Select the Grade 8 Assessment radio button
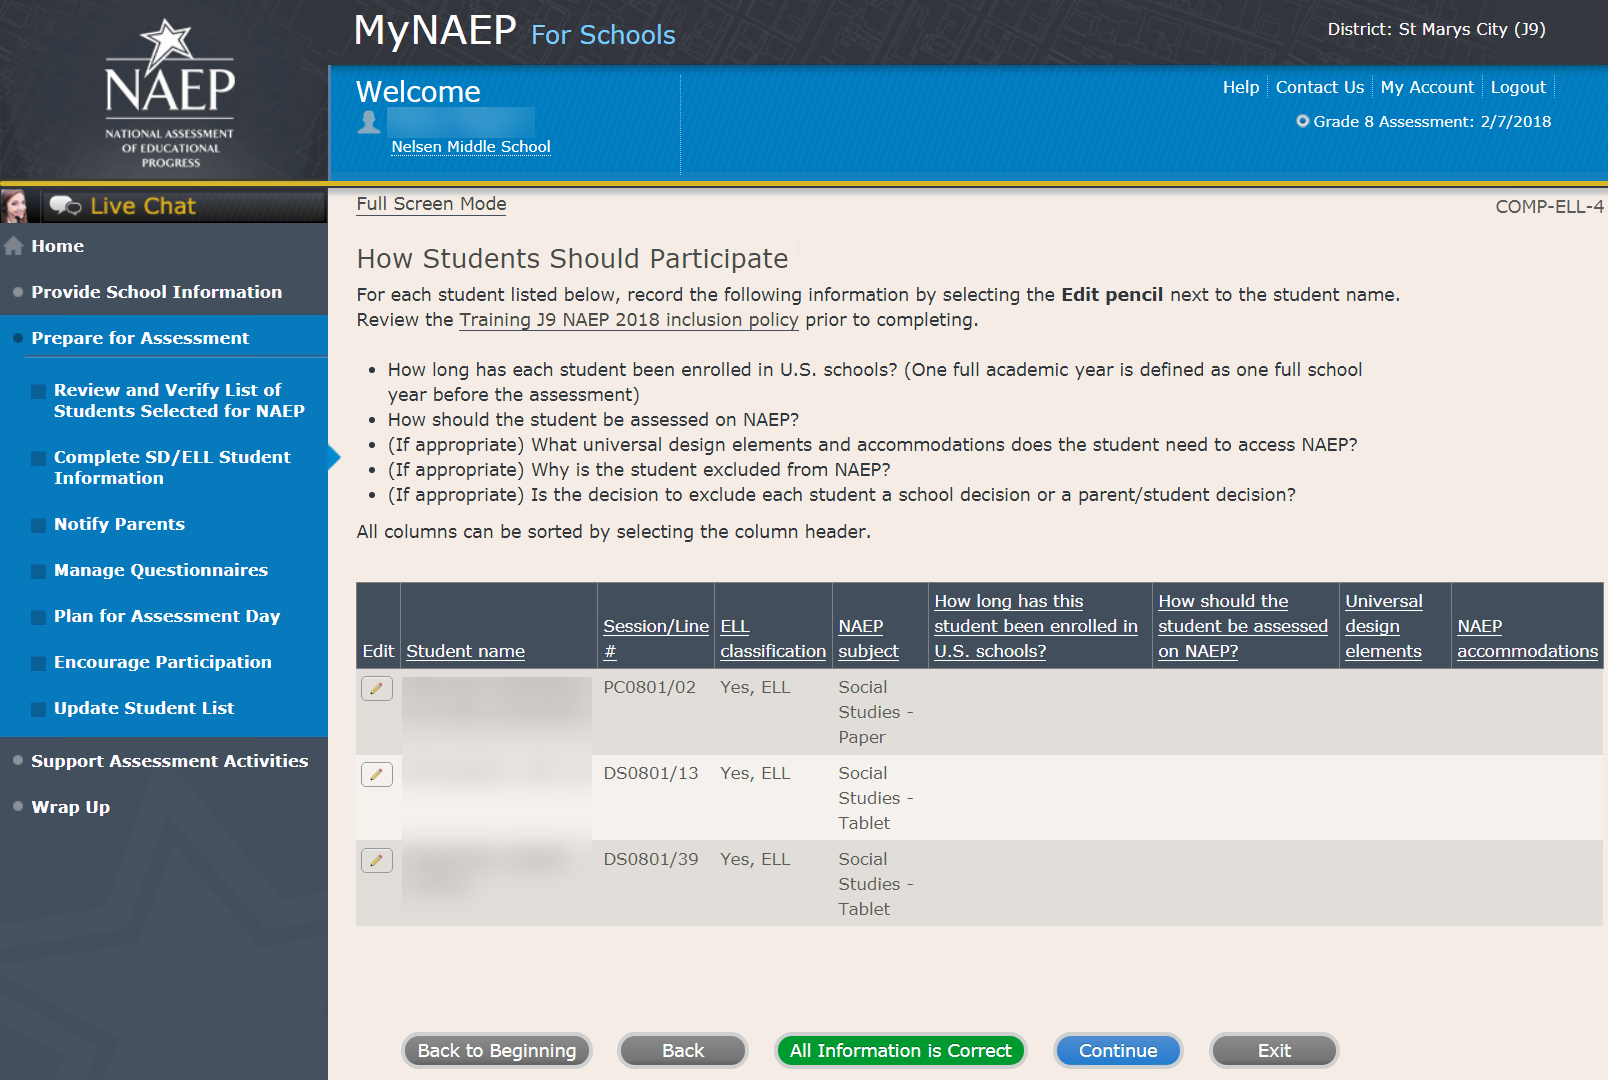The width and height of the screenshot is (1608, 1080). point(1302,121)
